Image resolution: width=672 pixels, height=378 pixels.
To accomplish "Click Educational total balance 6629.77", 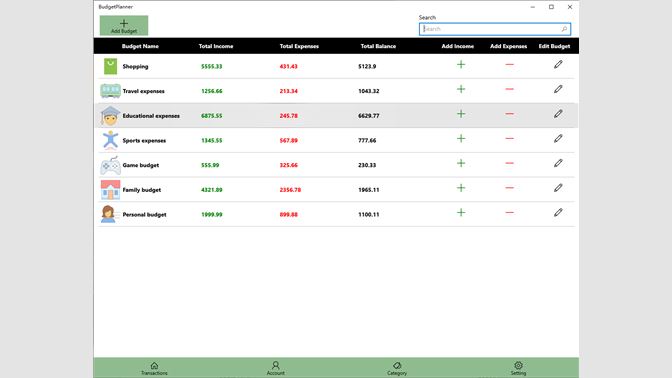I will click(x=369, y=116).
